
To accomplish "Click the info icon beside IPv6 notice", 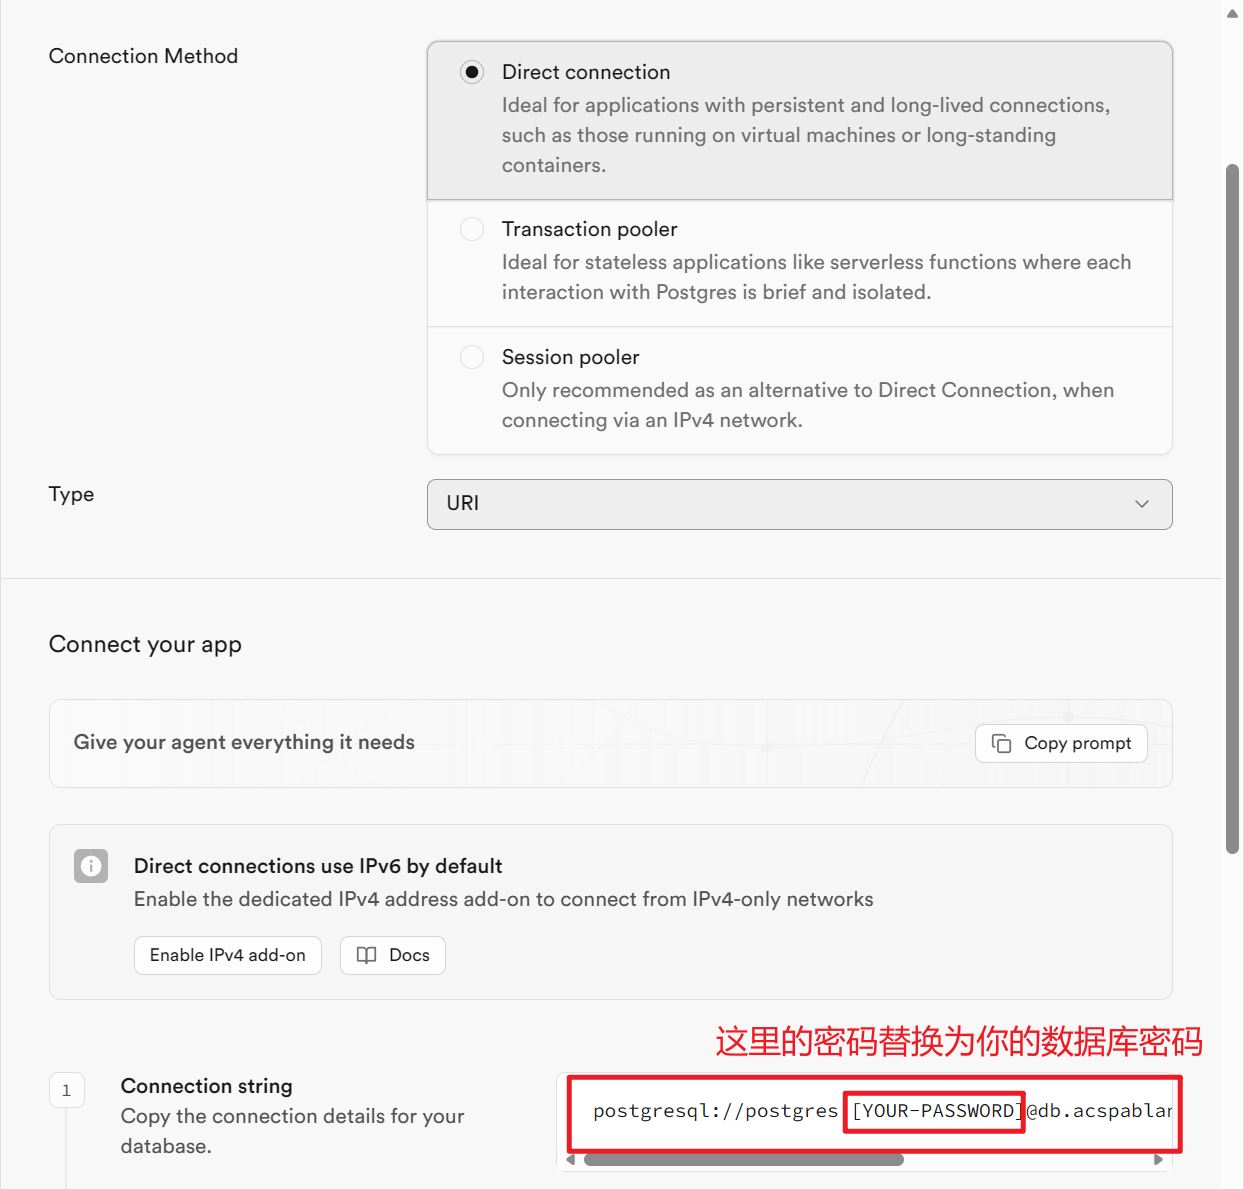I will click(x=91, y=866).
